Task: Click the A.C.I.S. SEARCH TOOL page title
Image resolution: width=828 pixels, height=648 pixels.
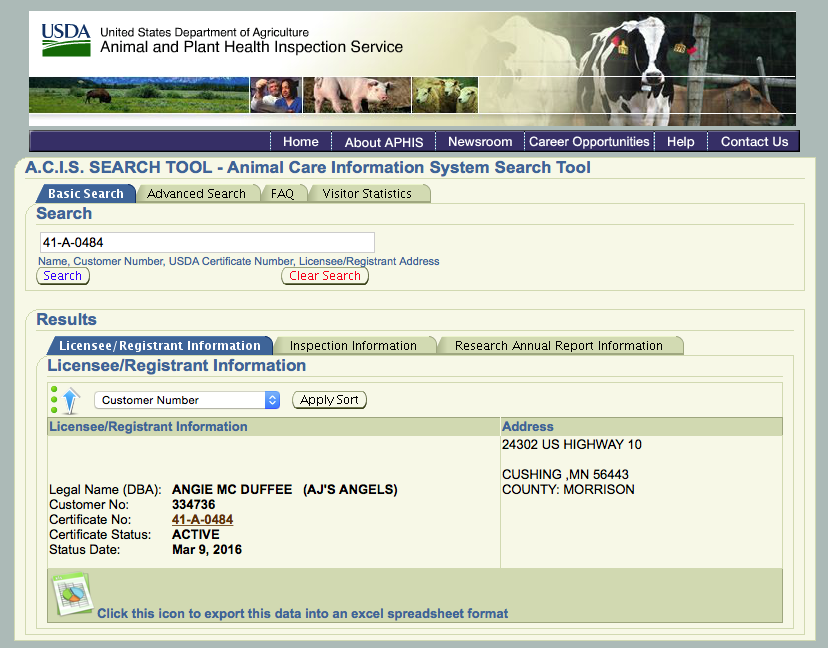Action: coord(307,167)
